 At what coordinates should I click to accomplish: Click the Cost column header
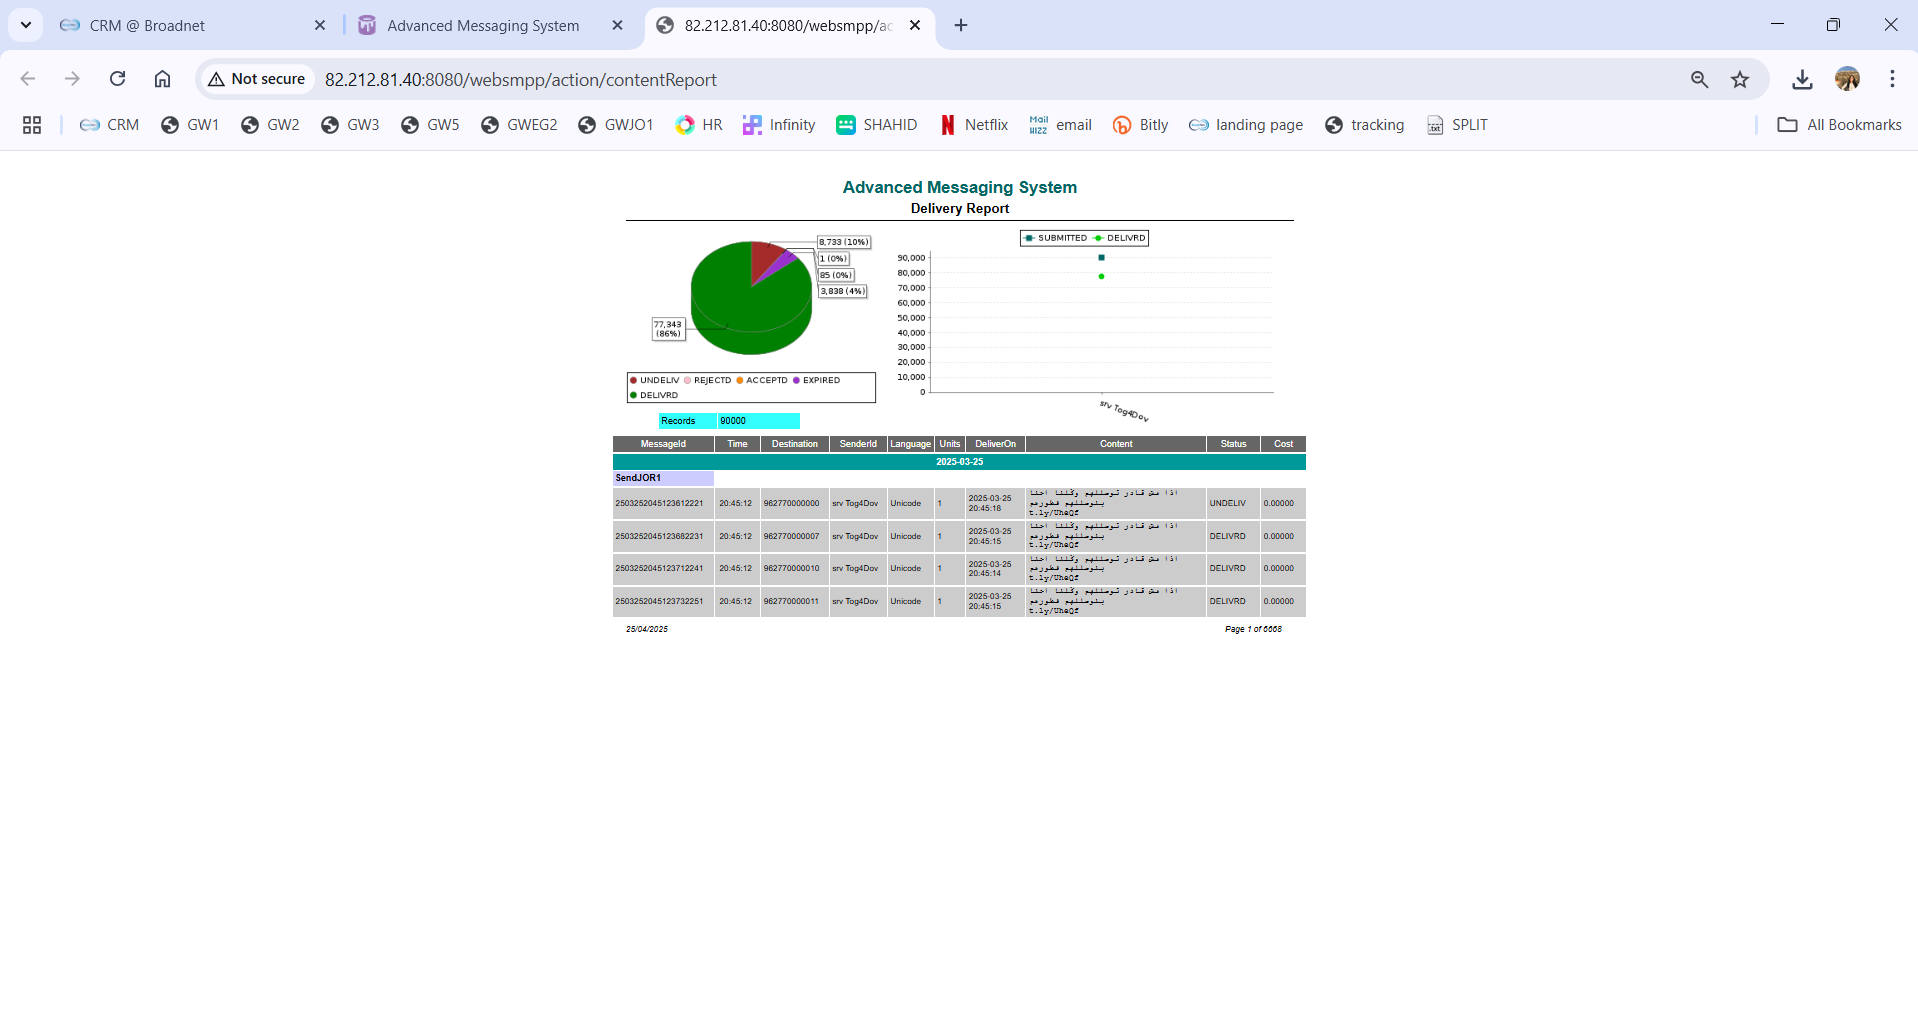[1283, 444]
